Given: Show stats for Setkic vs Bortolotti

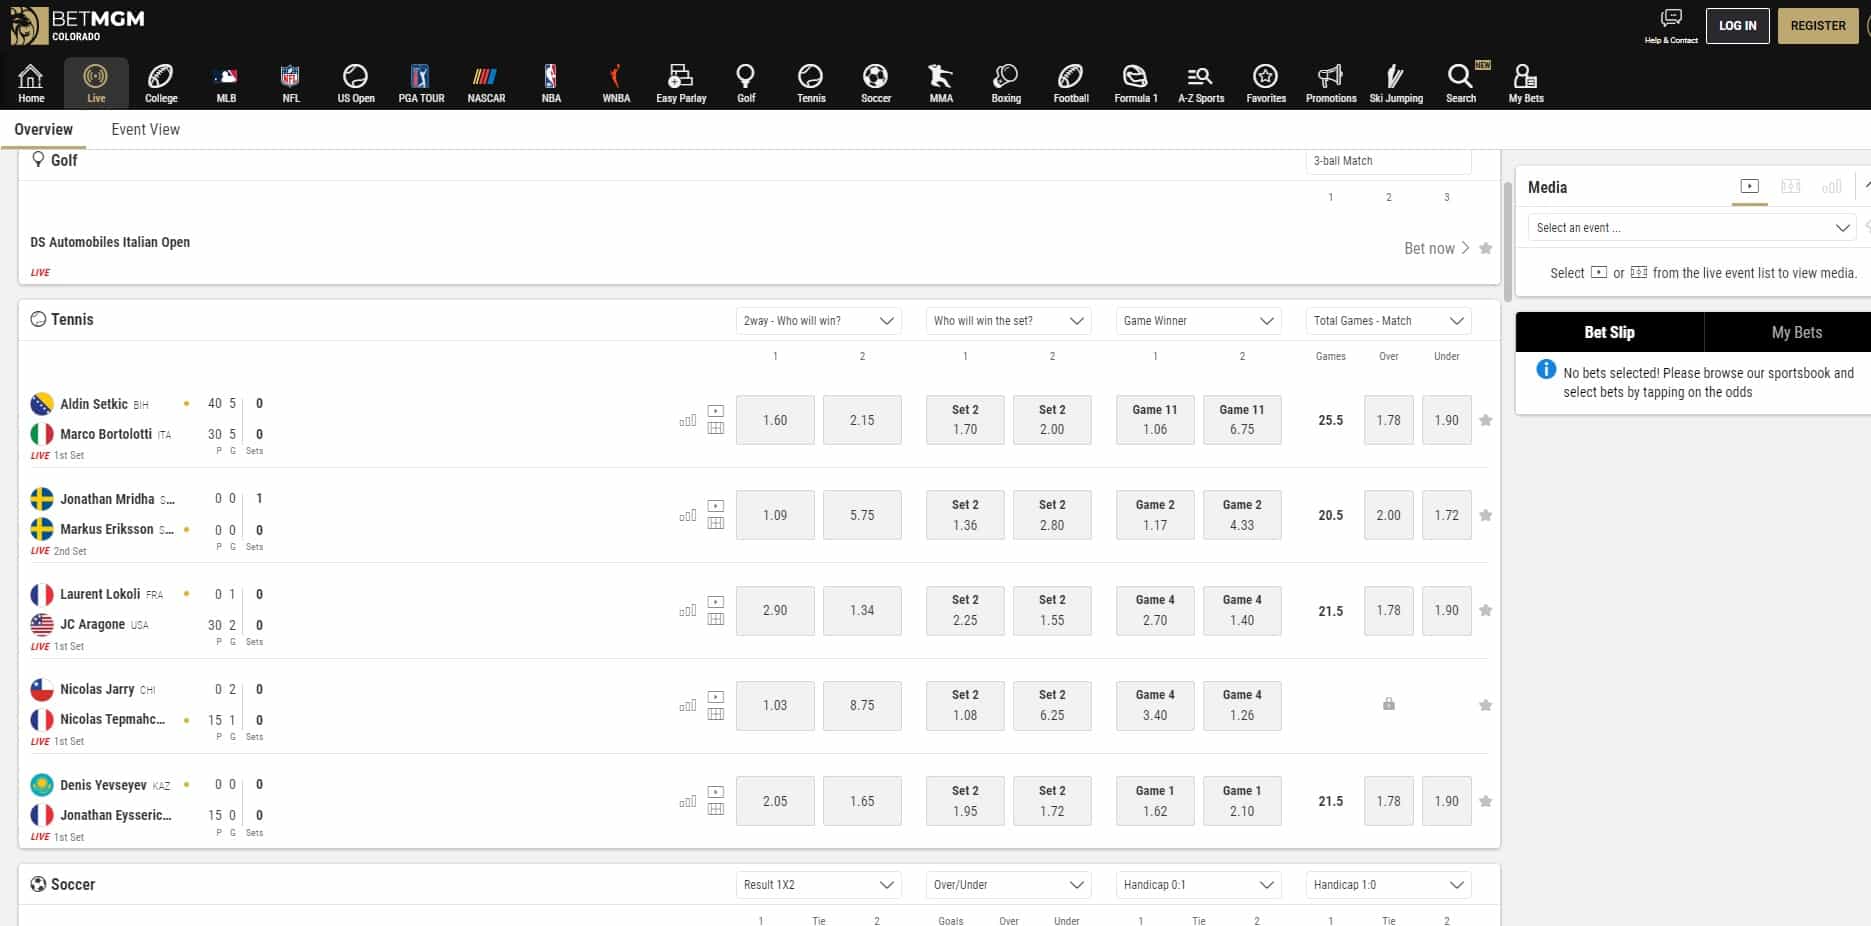Looking at the screenshot, I should (x=688, y=420).
